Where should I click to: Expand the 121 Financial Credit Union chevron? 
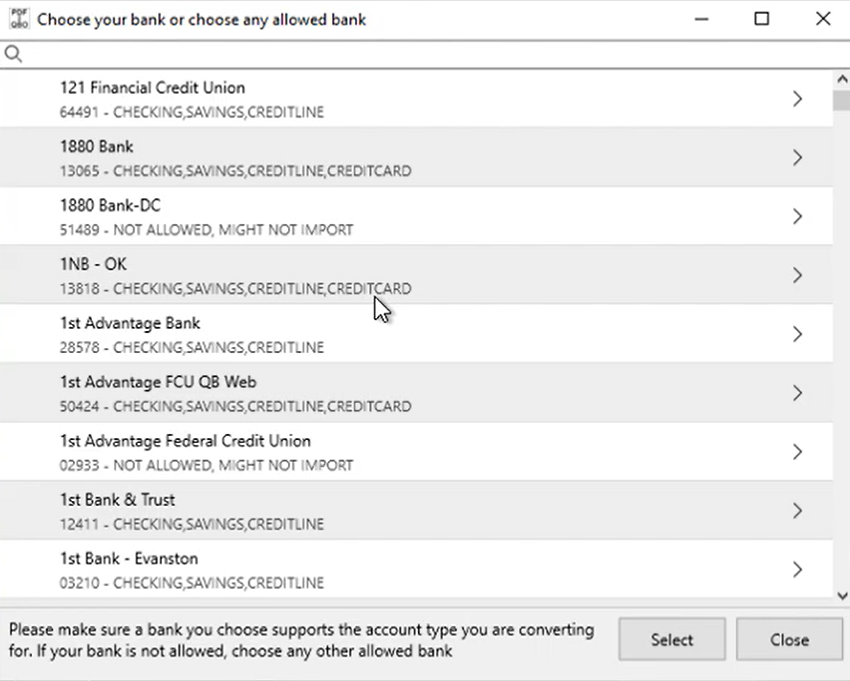[x=797, y=99]
